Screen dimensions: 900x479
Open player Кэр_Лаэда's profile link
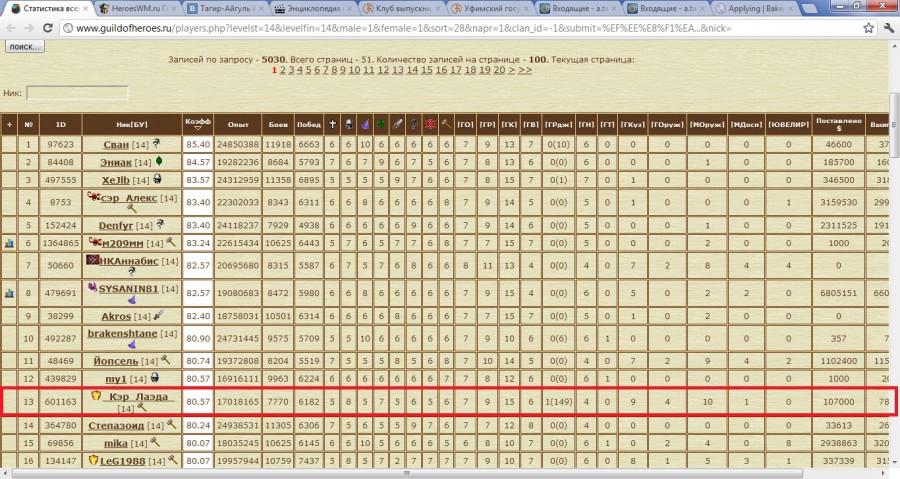pyautogui.click(x=138, y=396)
